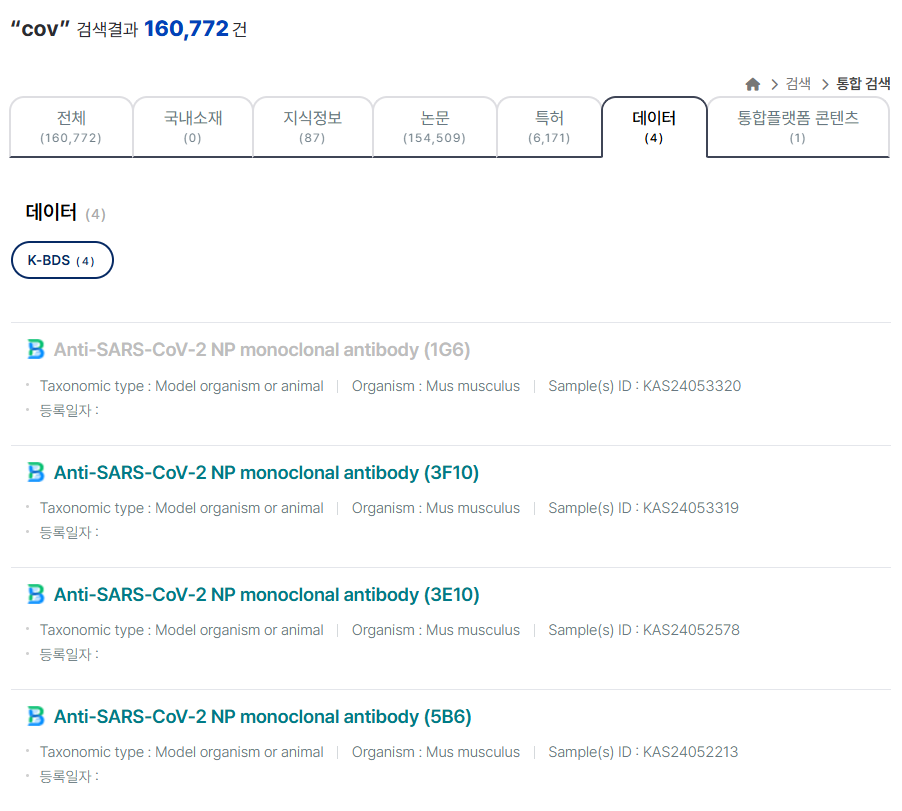Open Anti-SARS-CoV-2 NP antibody (3F10) result

coord(266,472)
